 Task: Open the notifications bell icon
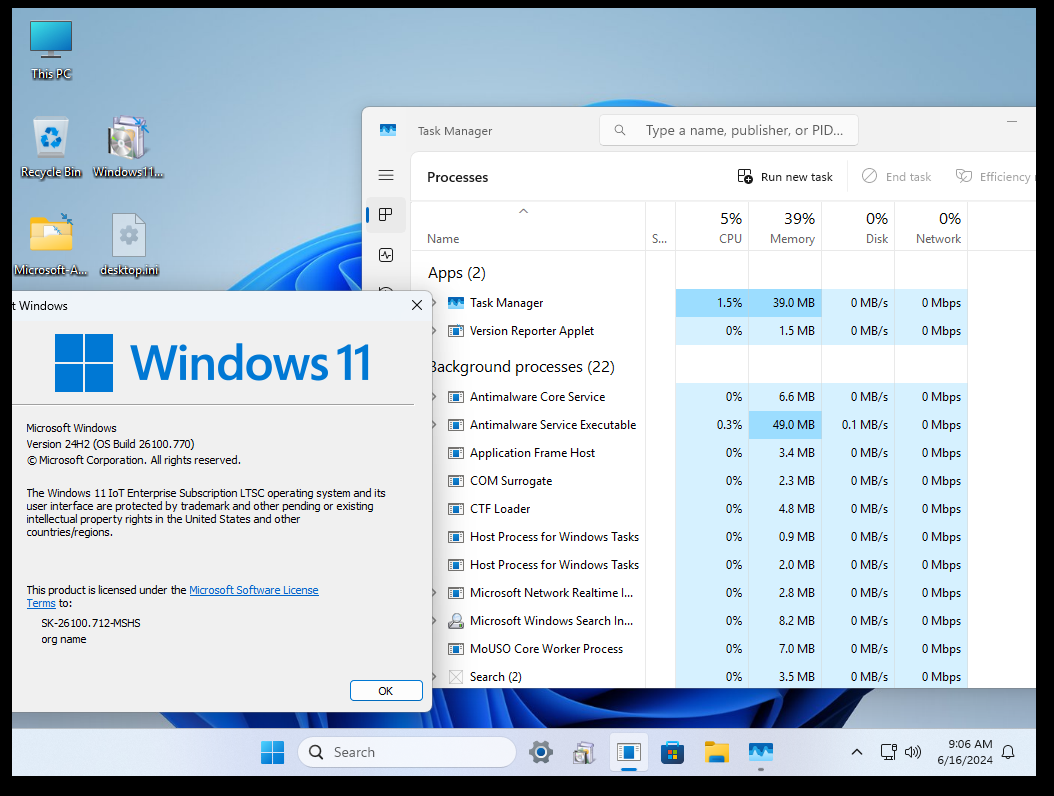coord(1008,752)
